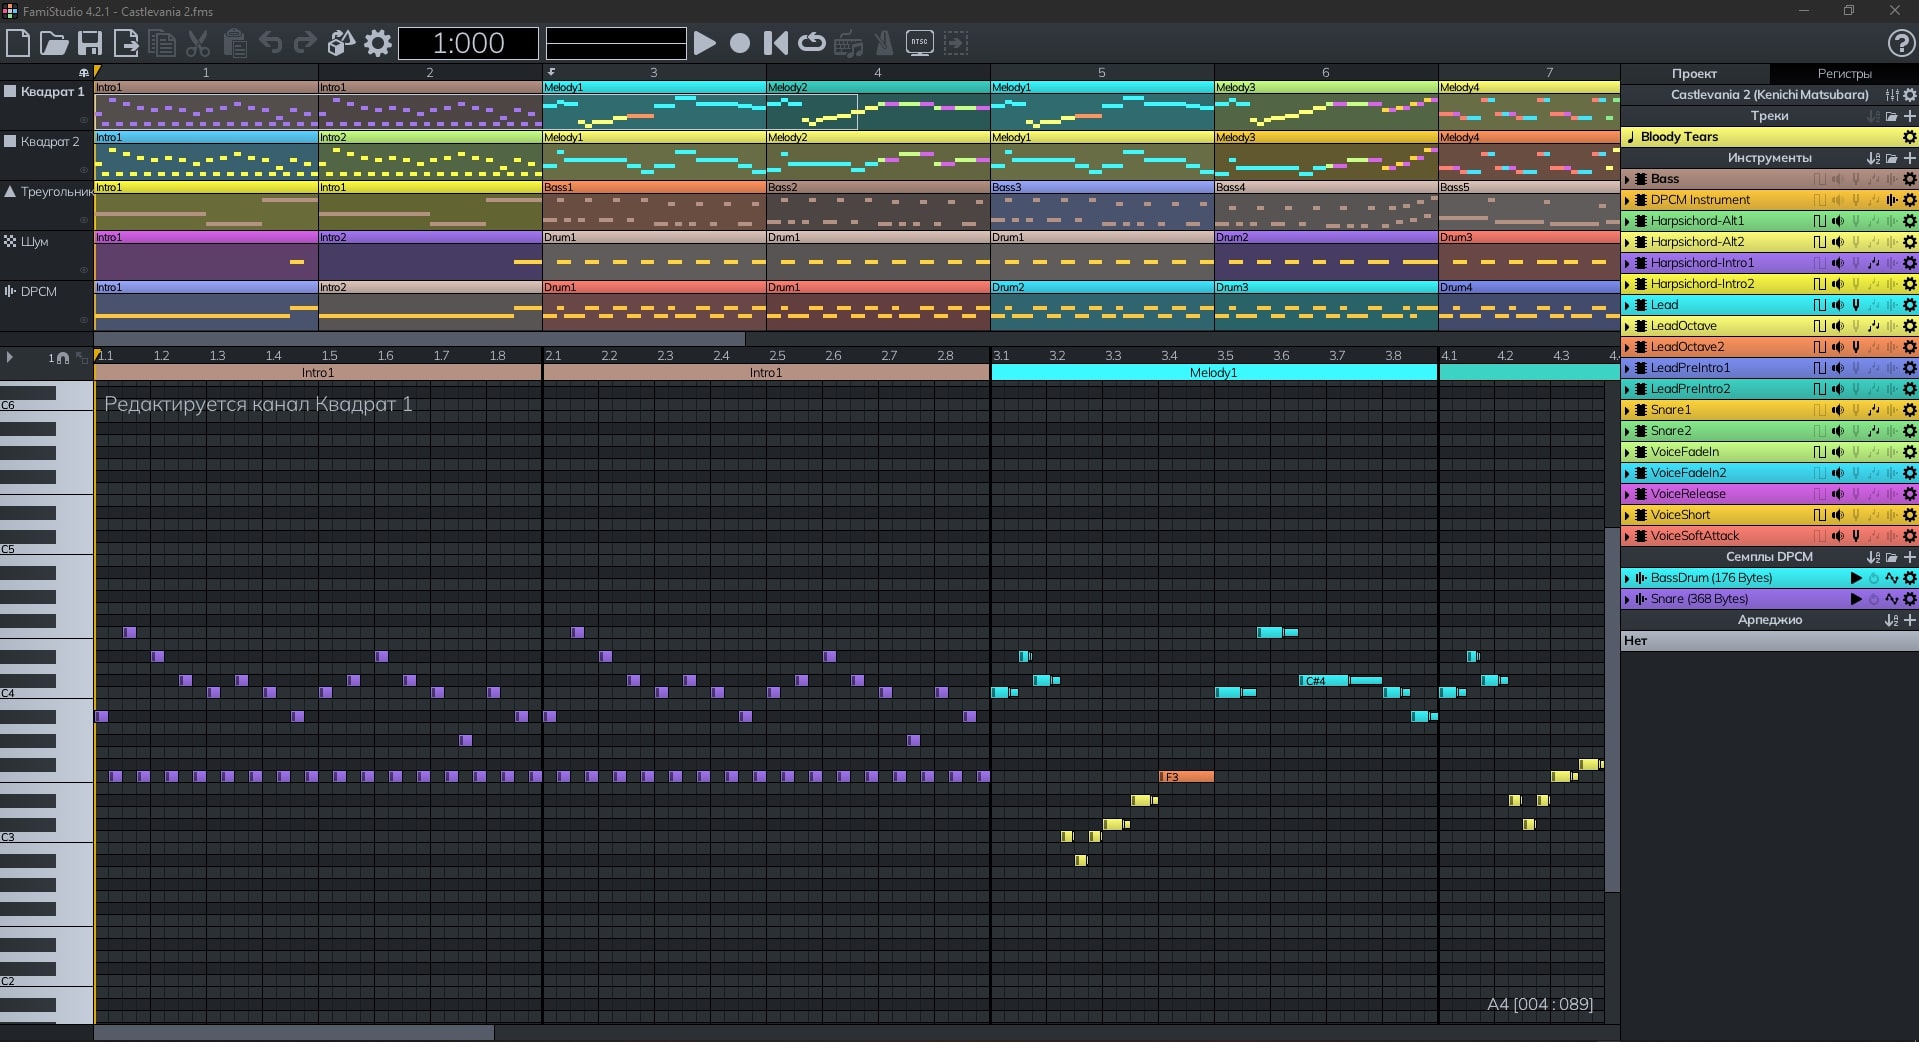Switch to the Регистры tab
This screenshot has width=1919, height=1042.
click(x=1843, y=73)
